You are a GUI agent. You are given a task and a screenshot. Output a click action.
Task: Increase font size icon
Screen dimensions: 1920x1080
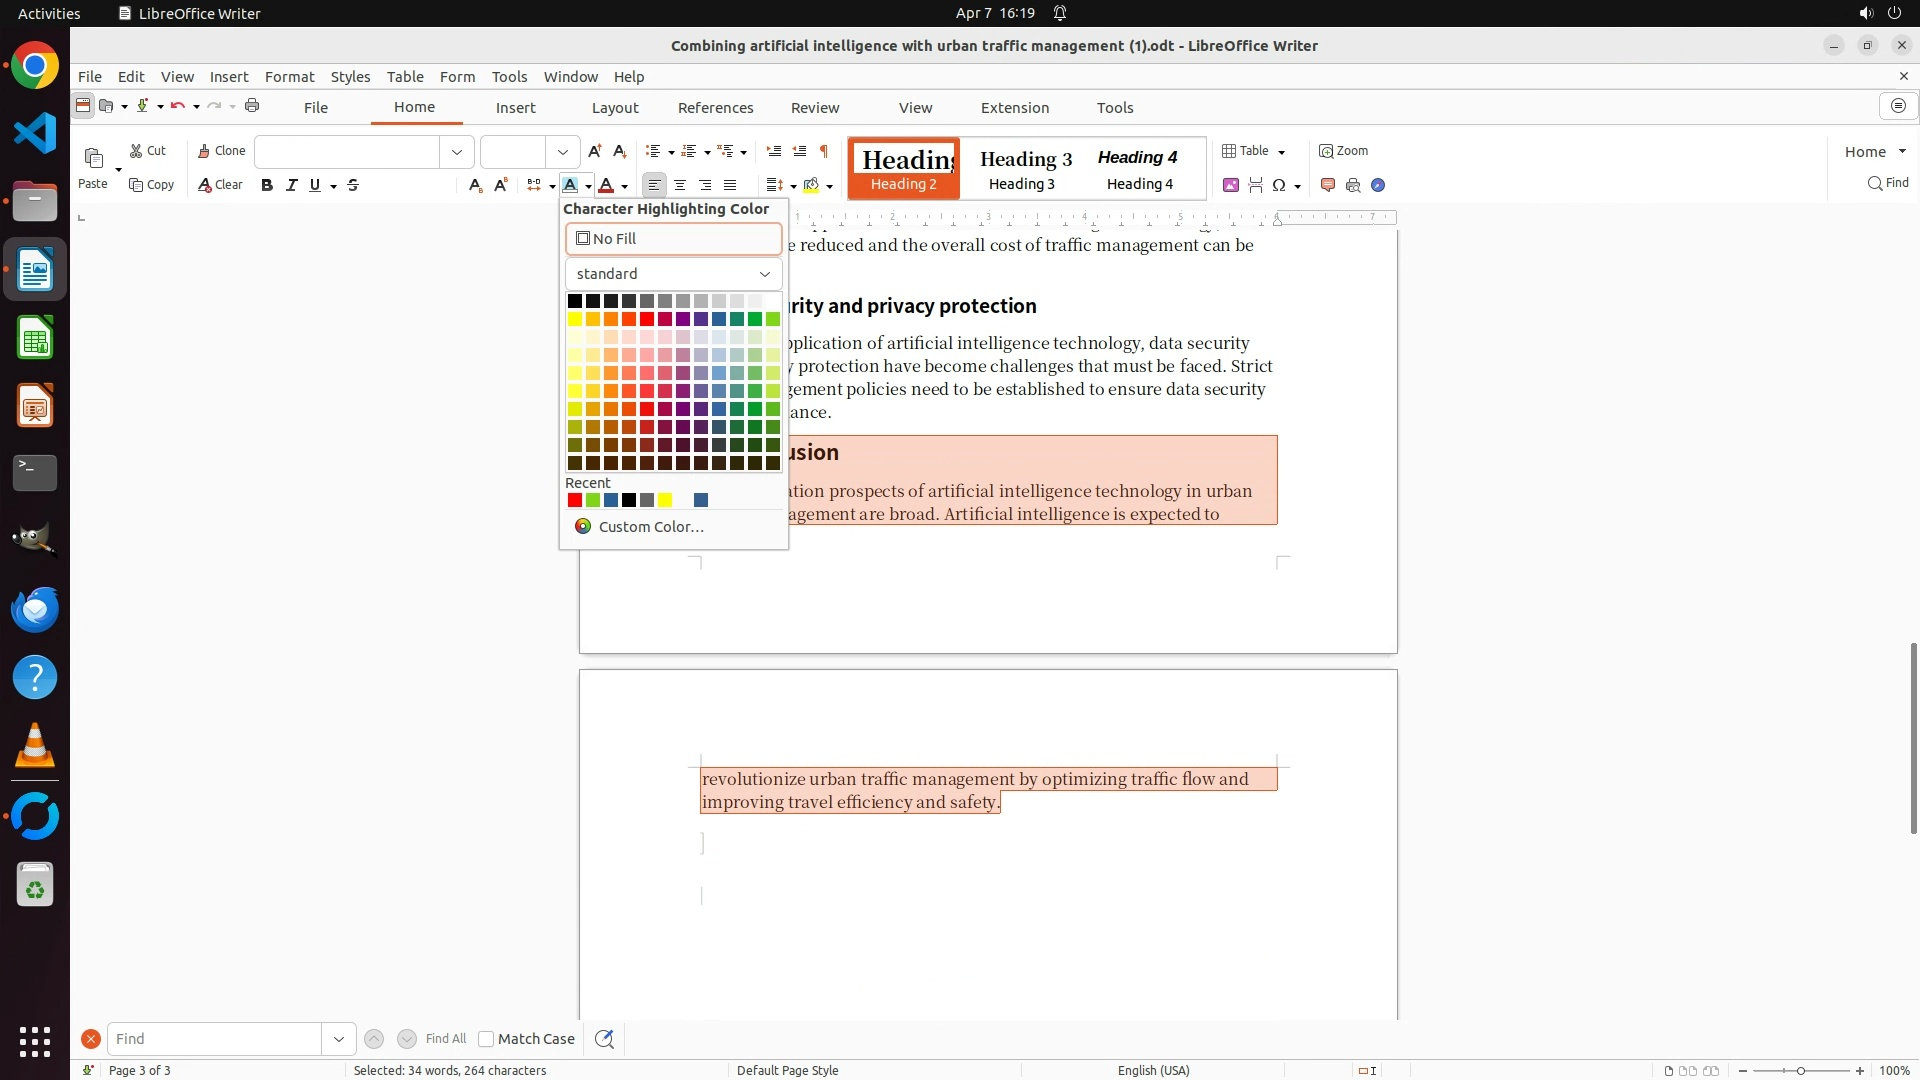tap(595, 151)
